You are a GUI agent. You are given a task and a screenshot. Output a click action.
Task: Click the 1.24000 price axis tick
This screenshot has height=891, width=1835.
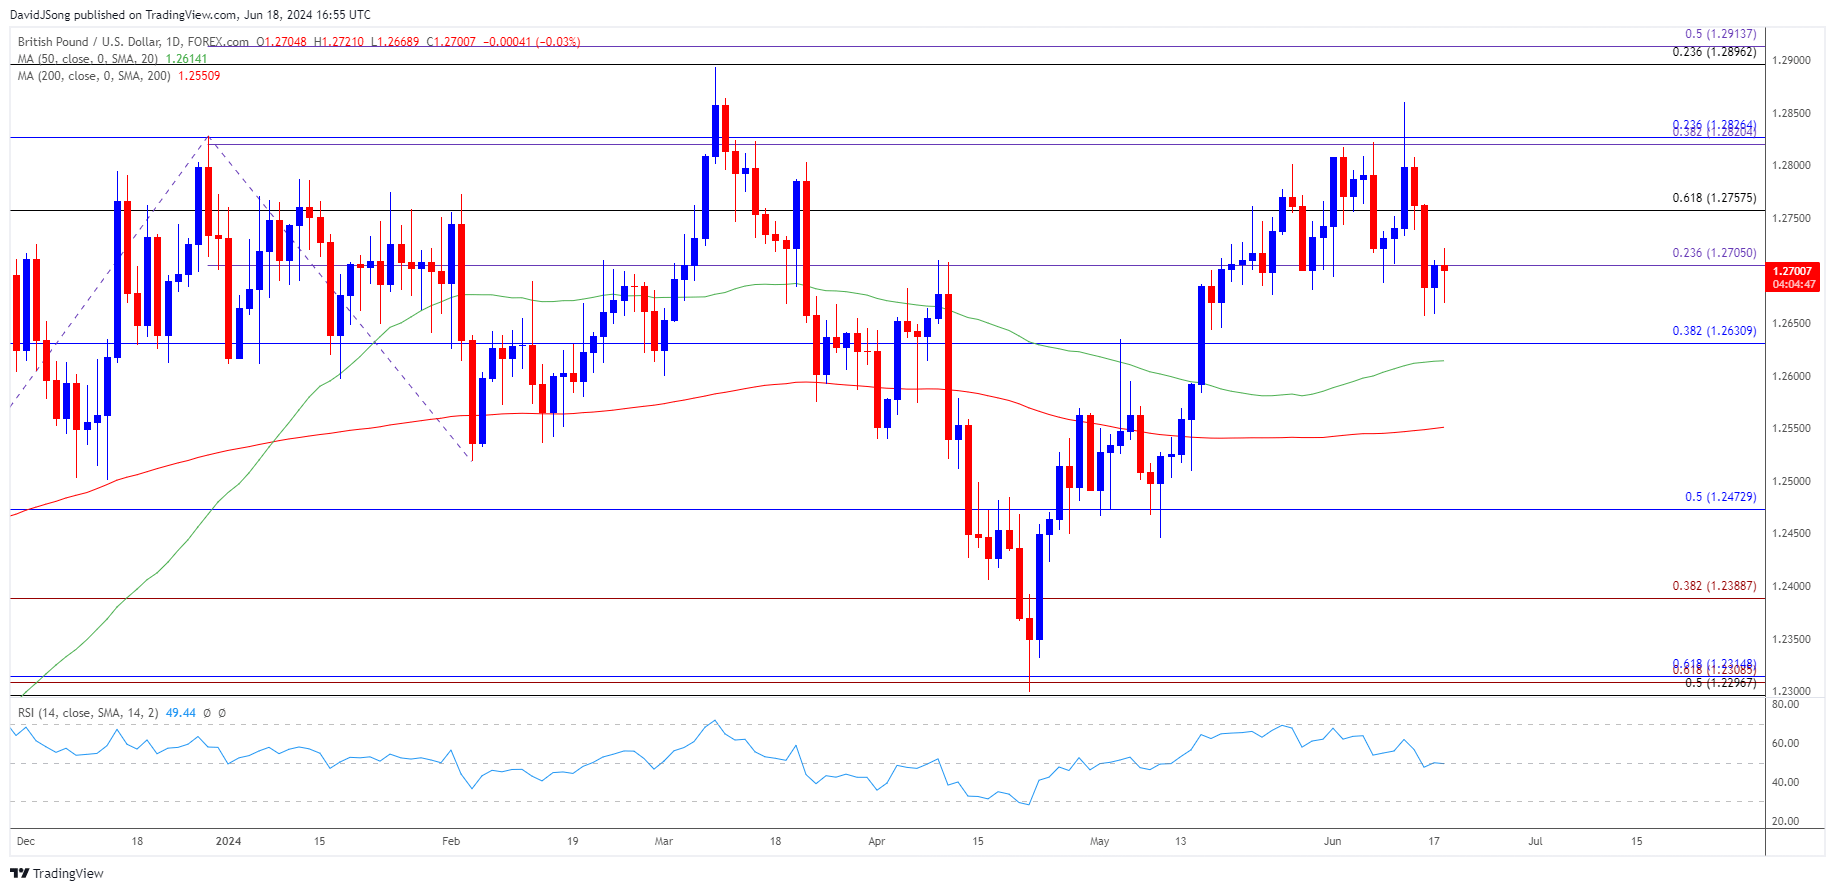(1791, 586)
